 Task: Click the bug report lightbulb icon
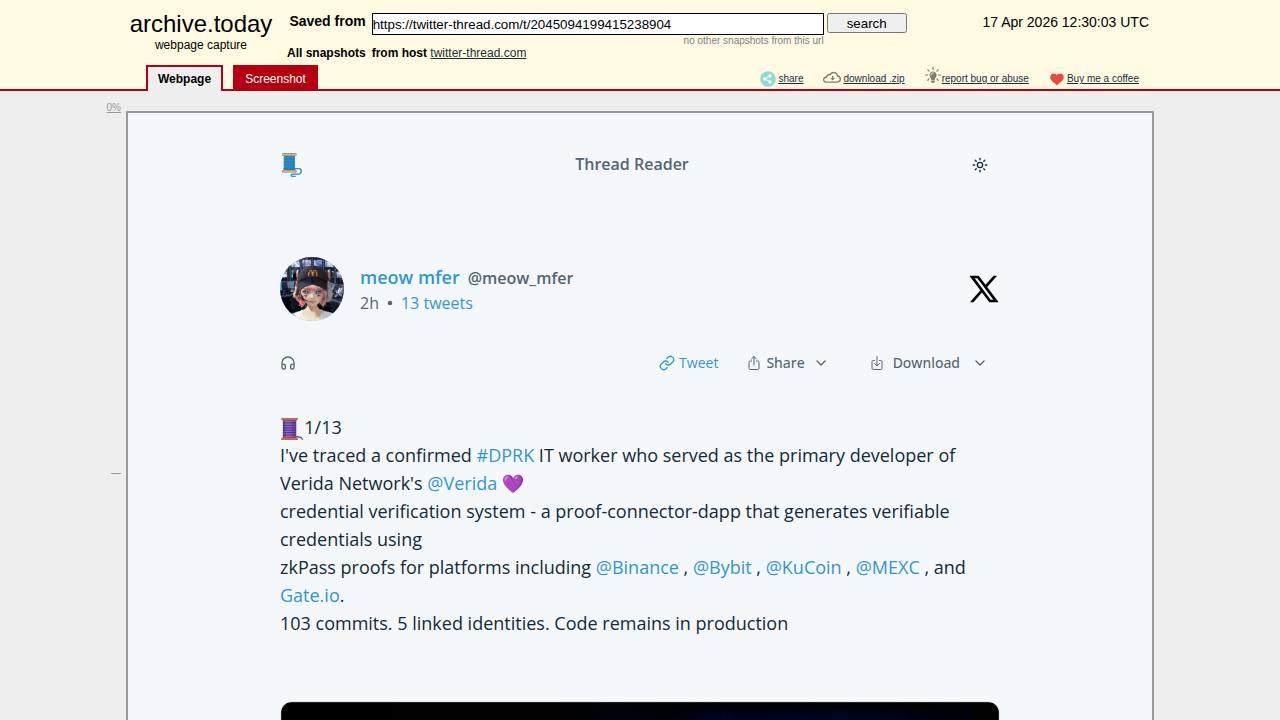coord(932,76)
